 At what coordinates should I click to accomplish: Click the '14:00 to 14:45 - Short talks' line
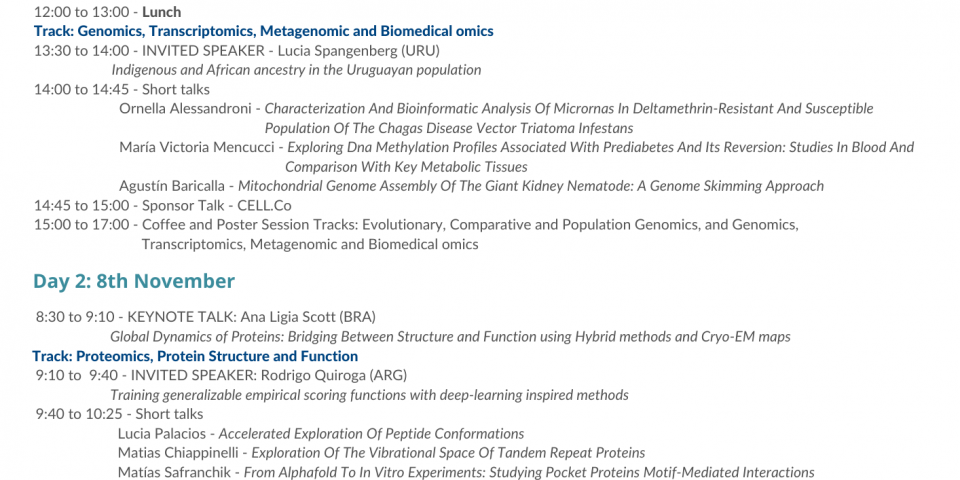pyautogui.click(x=121, y=89)
